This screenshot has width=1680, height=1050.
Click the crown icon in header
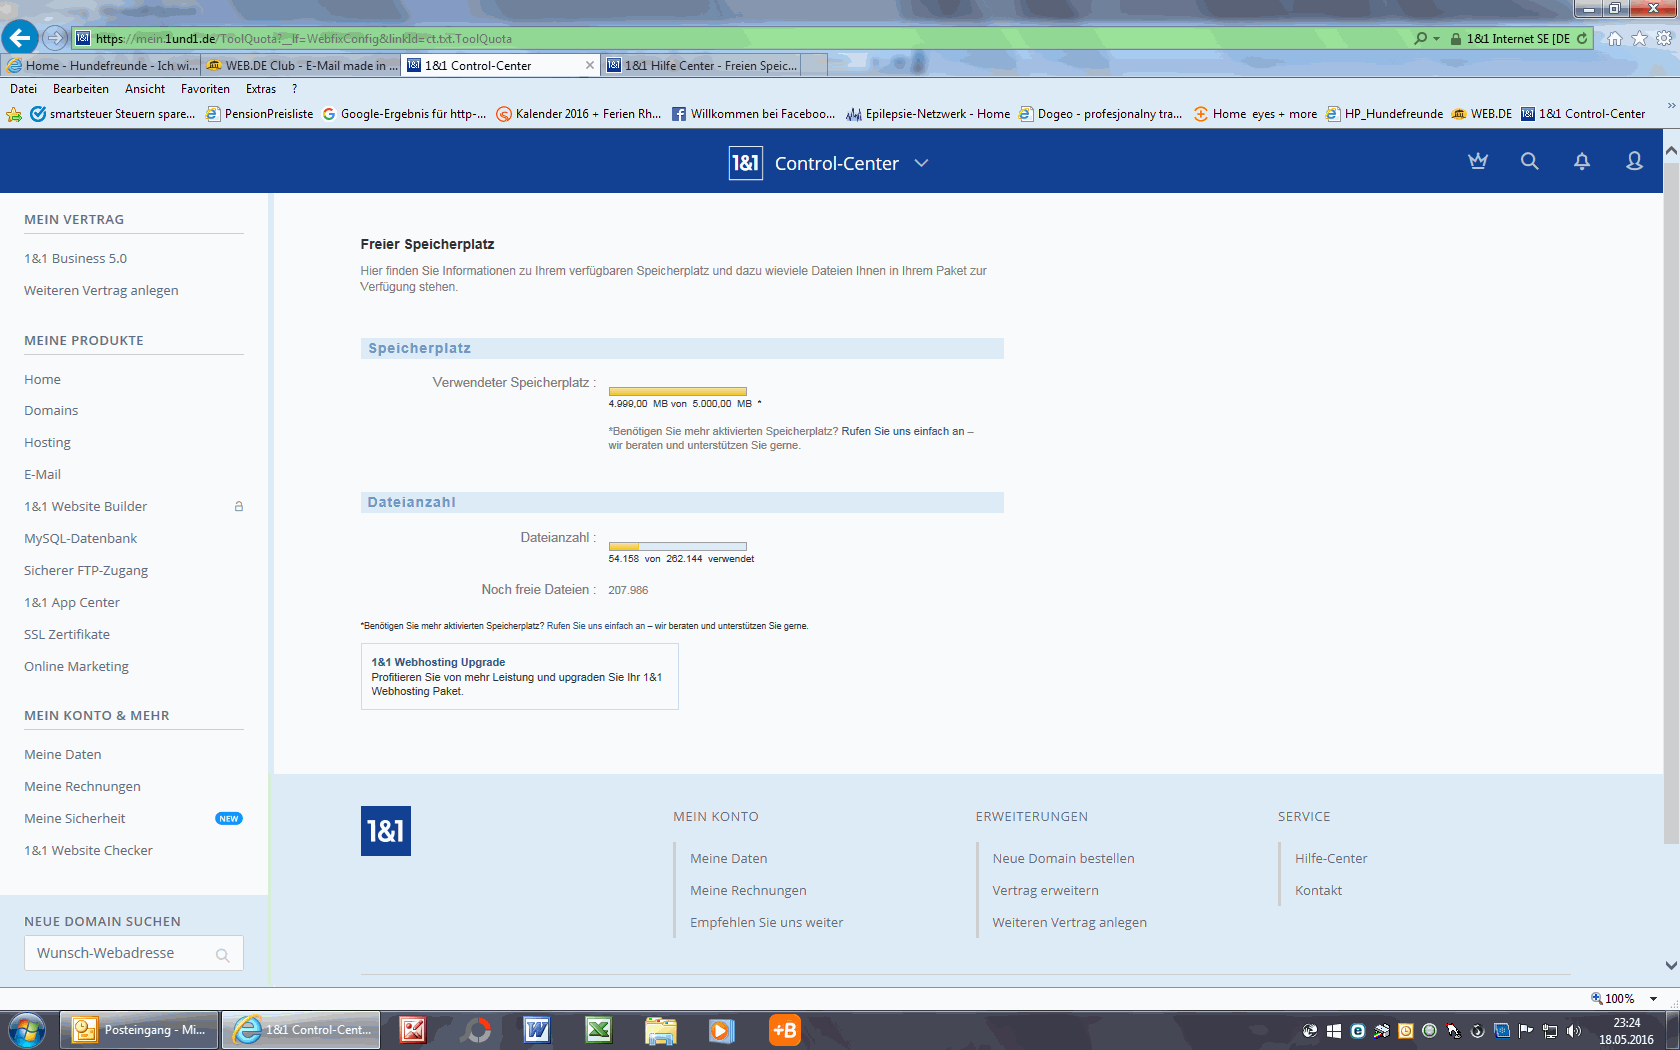(x=1477, y=161)
